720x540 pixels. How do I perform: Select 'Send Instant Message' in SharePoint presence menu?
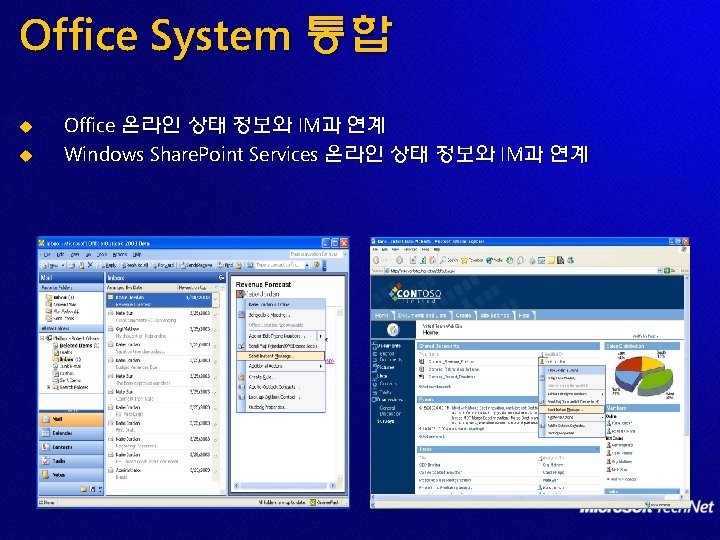tap(572, 410)
